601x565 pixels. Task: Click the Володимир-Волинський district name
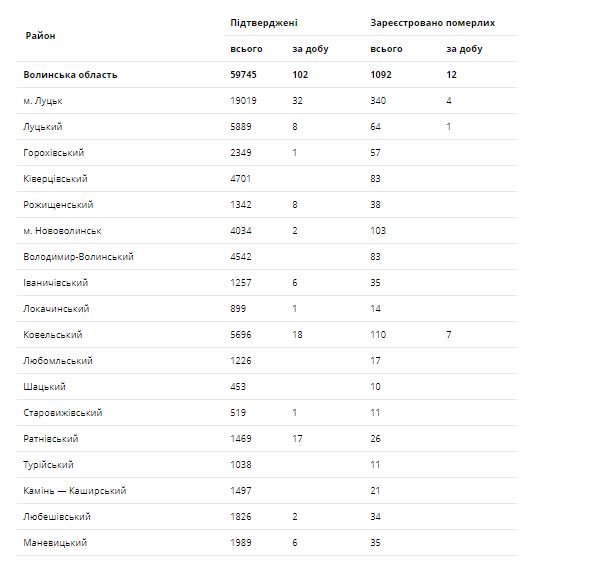77,257
